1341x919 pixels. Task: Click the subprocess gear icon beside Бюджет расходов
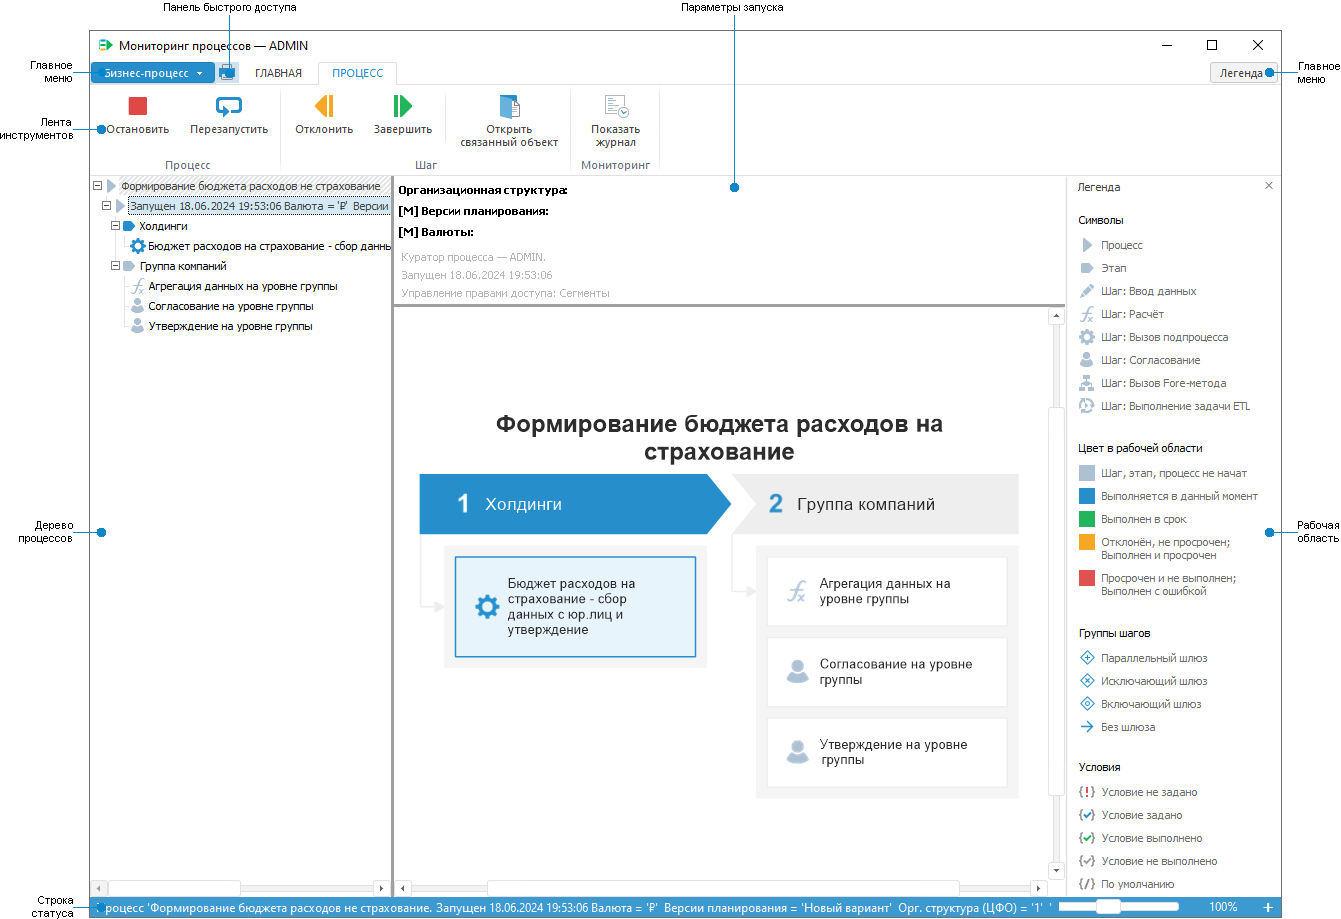click(136, 246)
